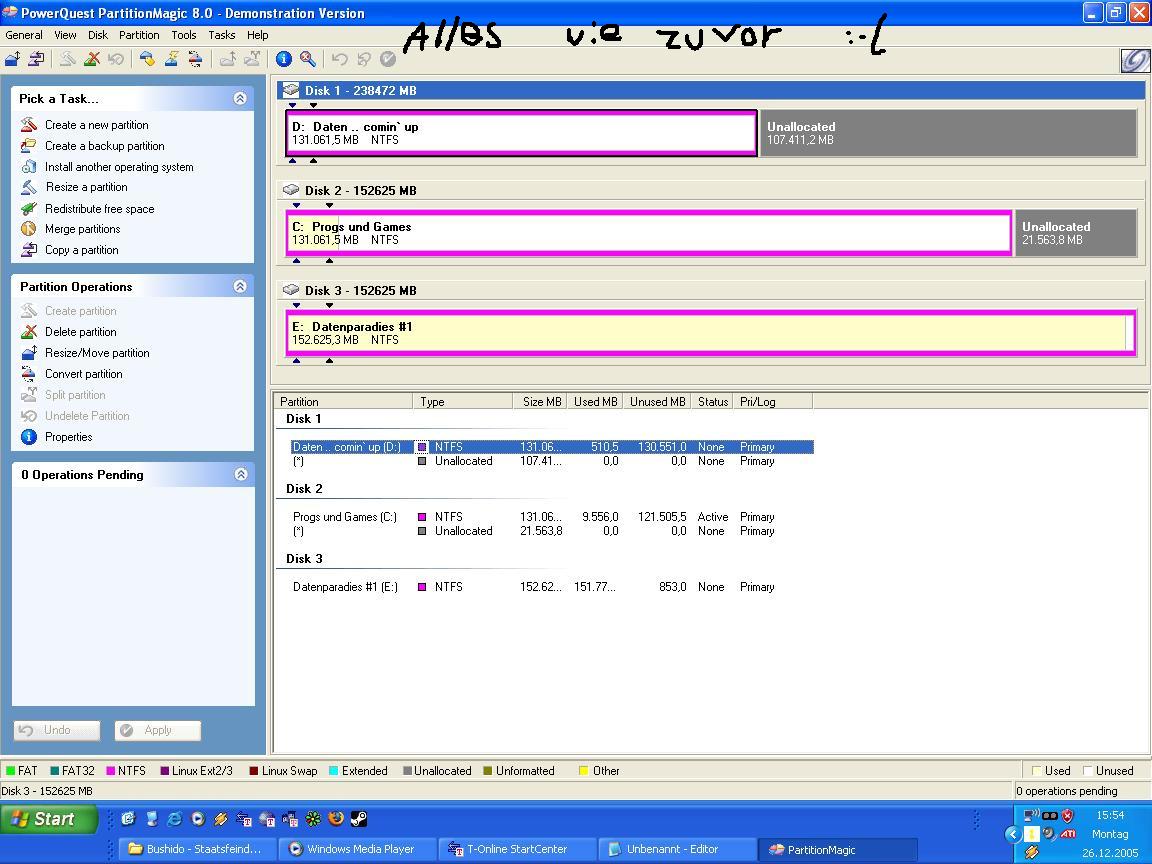The image size is (1152, 864).
Task: Sort list by Size MB column header
Action: (541, 402)
